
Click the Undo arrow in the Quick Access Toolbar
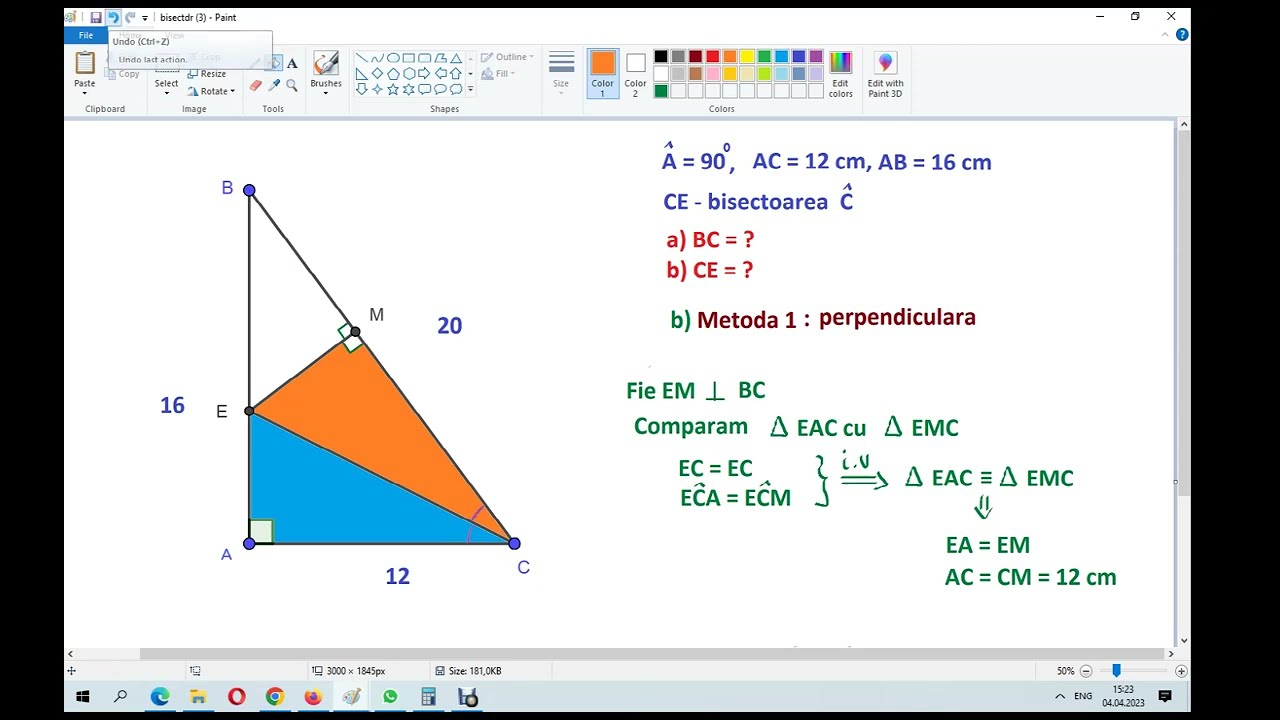pos(113,17)
